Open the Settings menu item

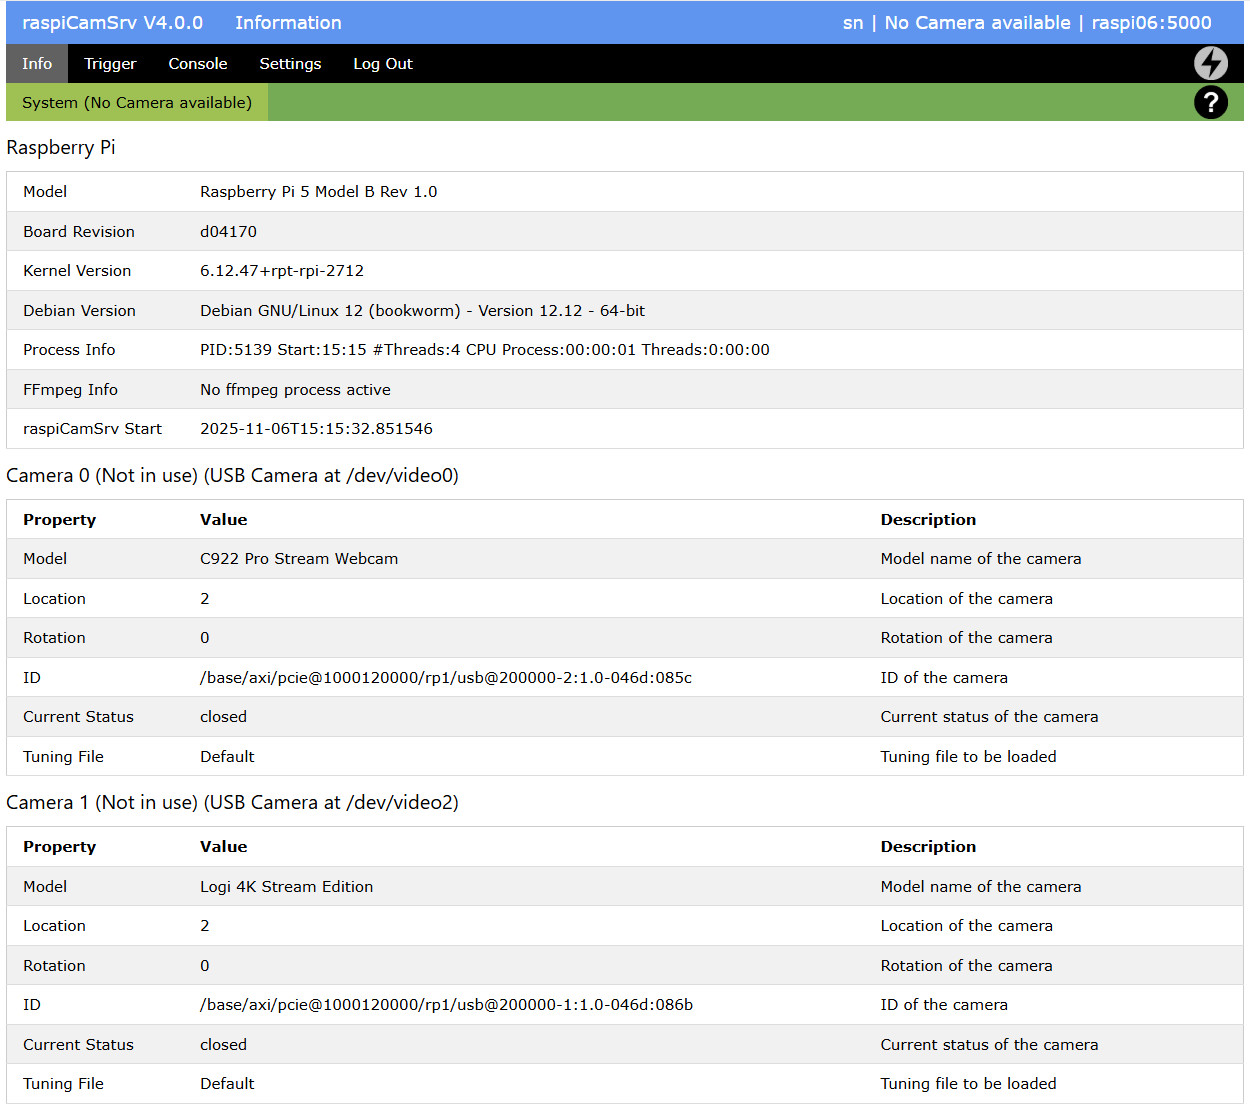pyautogui.click(x=290, y=63)
